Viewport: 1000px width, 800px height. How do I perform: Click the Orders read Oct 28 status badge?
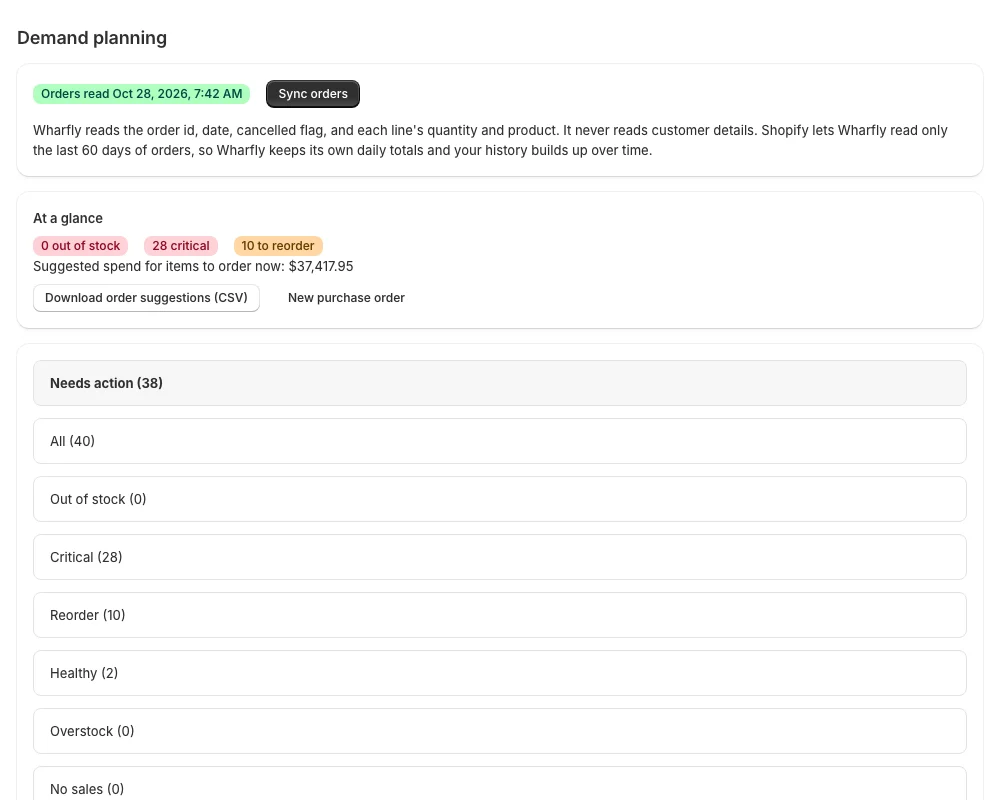tap(142, 94)
